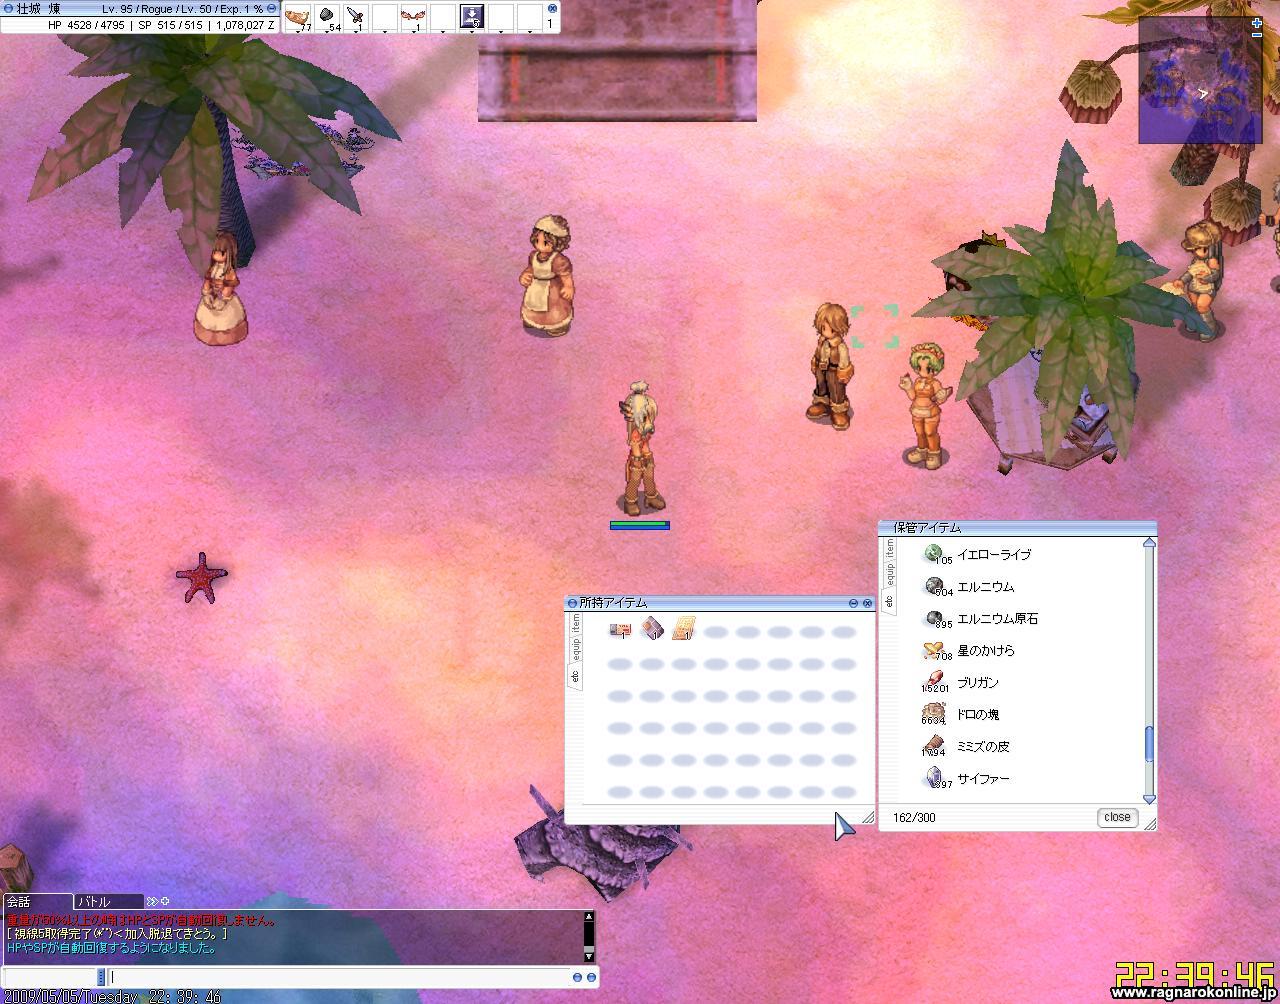This screenshot has height=1004, width=1280.
Task: Select the etc tab in the 所持アイテム window
Action: (575, 676)
